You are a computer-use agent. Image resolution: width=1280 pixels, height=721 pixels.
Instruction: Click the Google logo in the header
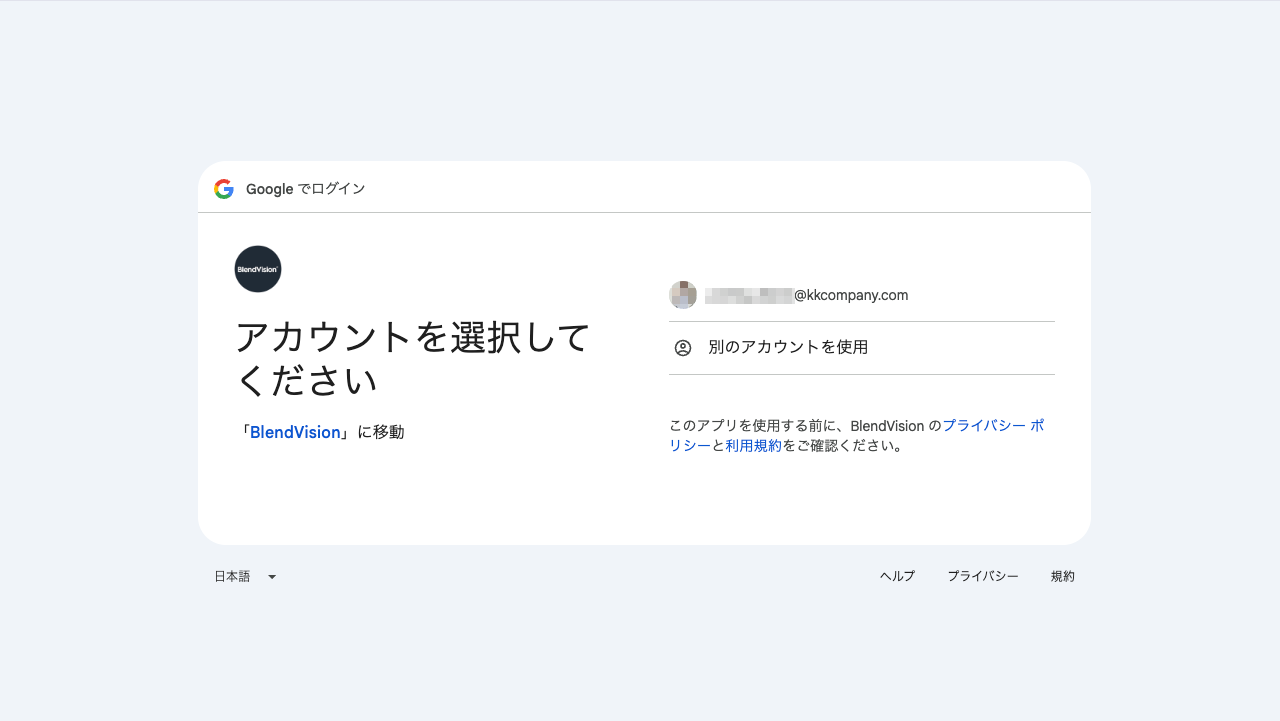coord(224,189)
